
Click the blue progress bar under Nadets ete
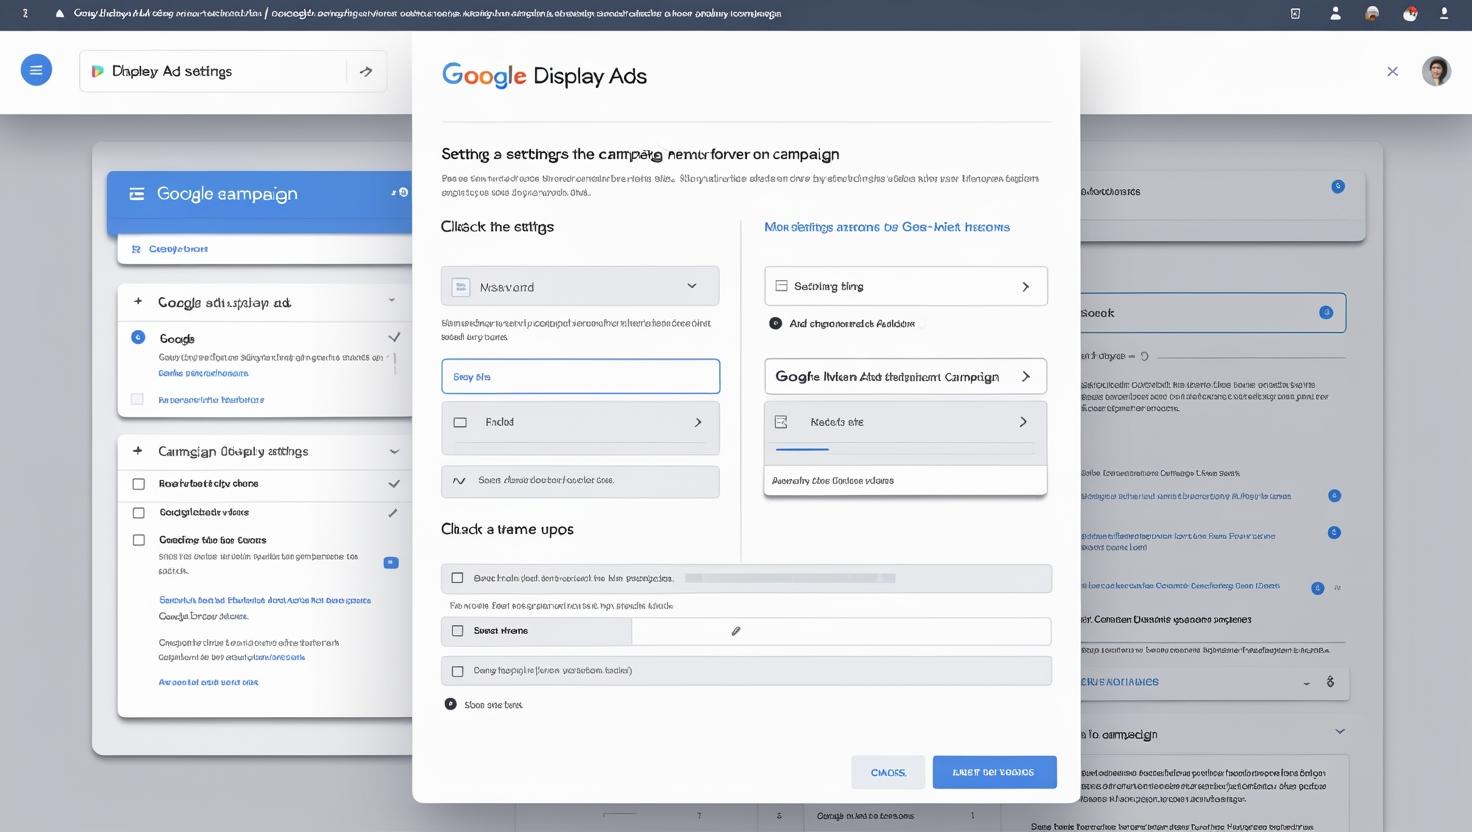pyautogui.click(x=802, y=449)
